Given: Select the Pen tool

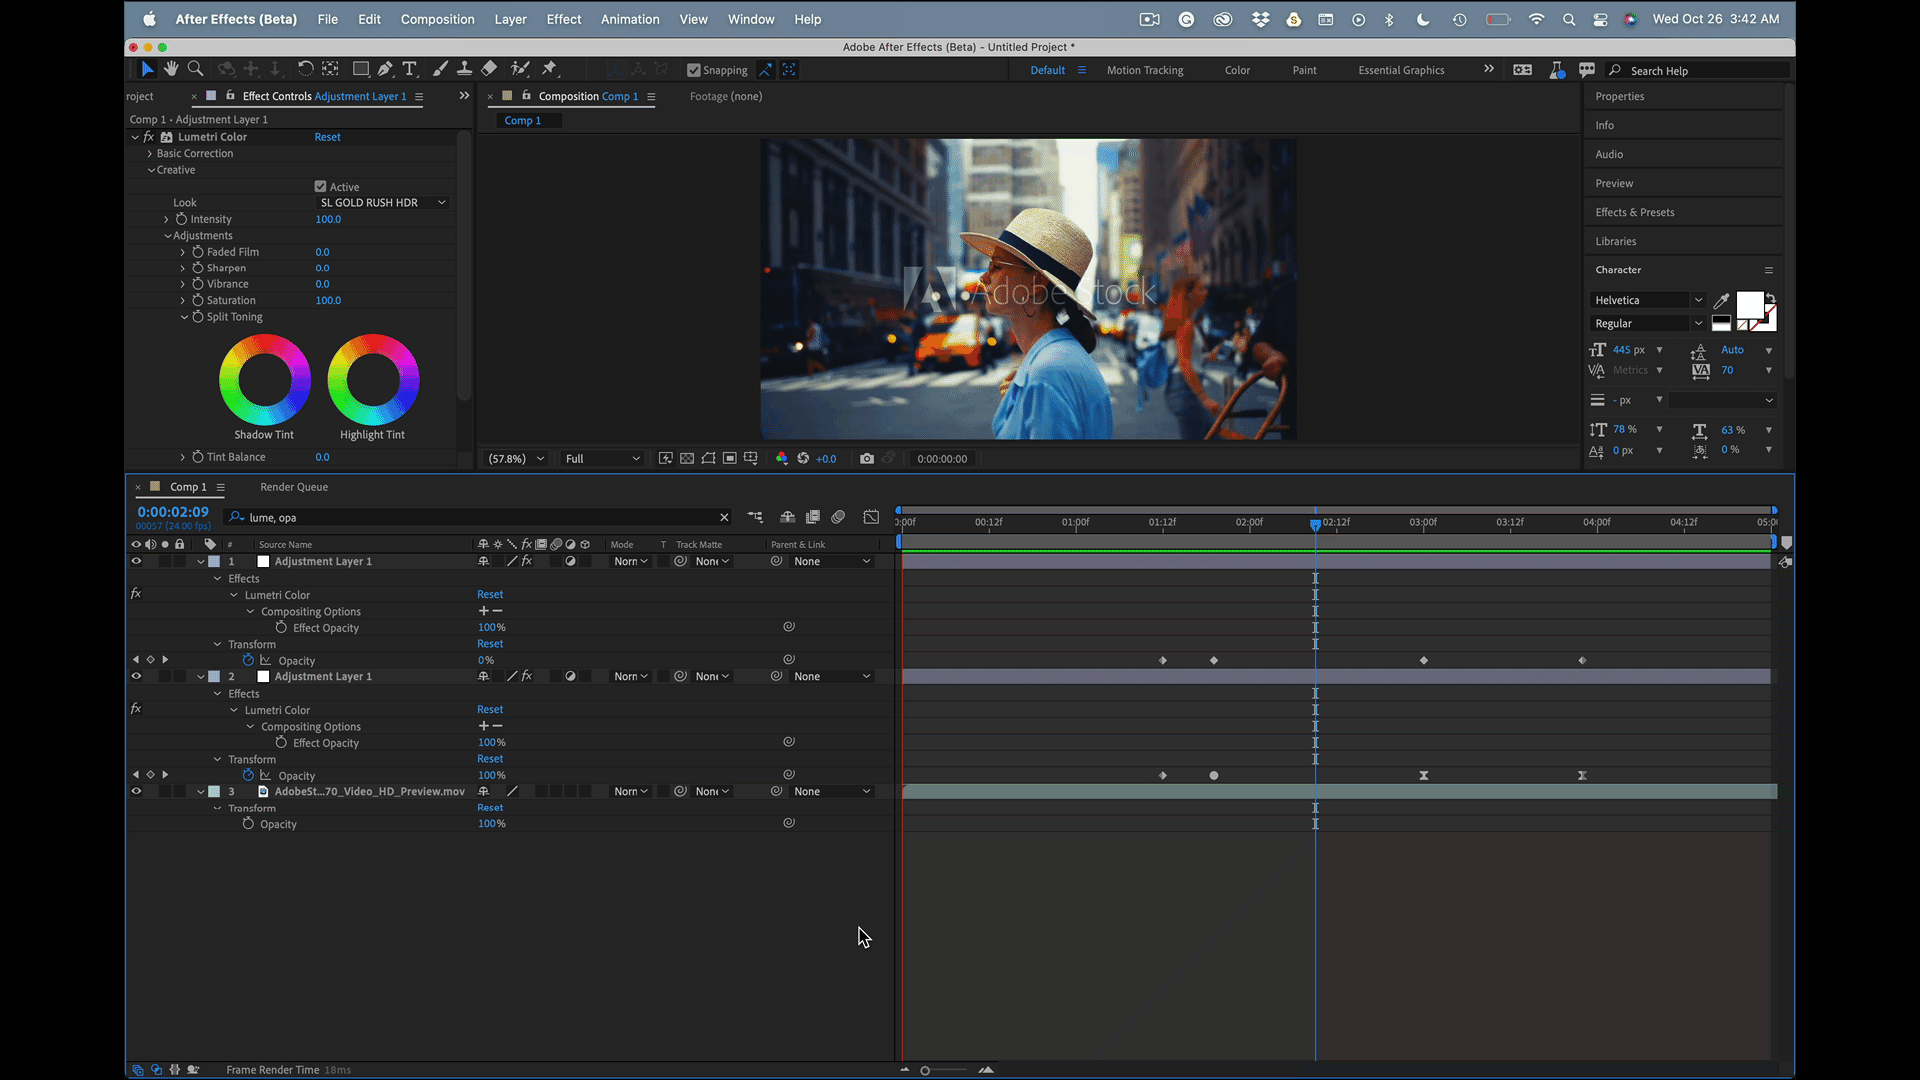Looking at the screenshot, I should [385, 69].
